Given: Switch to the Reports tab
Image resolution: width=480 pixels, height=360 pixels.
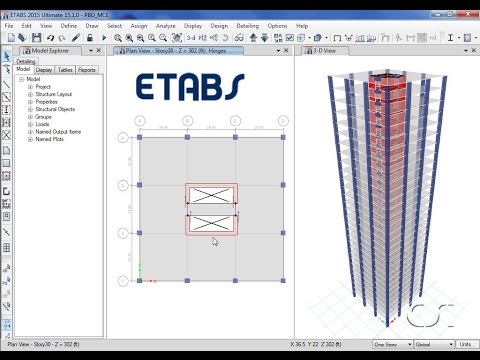Looking at the screenshot, I should (87, 70).
